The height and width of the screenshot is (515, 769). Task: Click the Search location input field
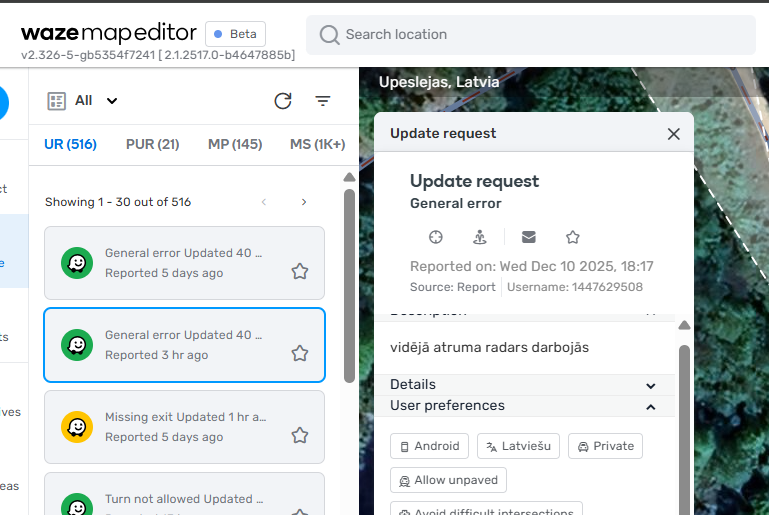540,35
